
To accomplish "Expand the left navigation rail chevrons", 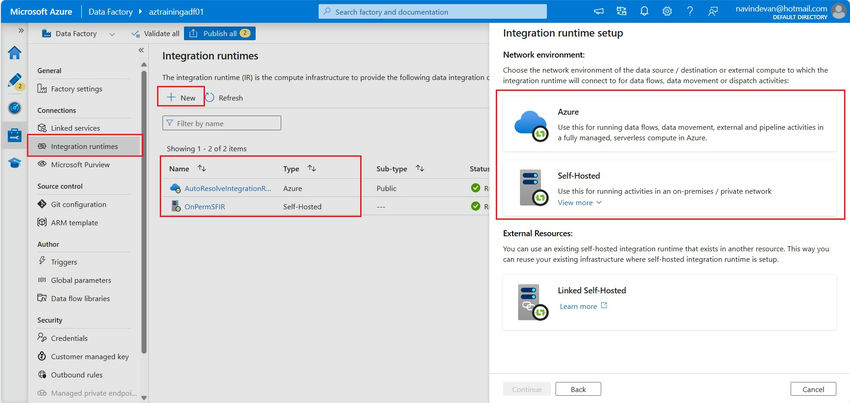I will pyautogui.click(x=21, y=30).
